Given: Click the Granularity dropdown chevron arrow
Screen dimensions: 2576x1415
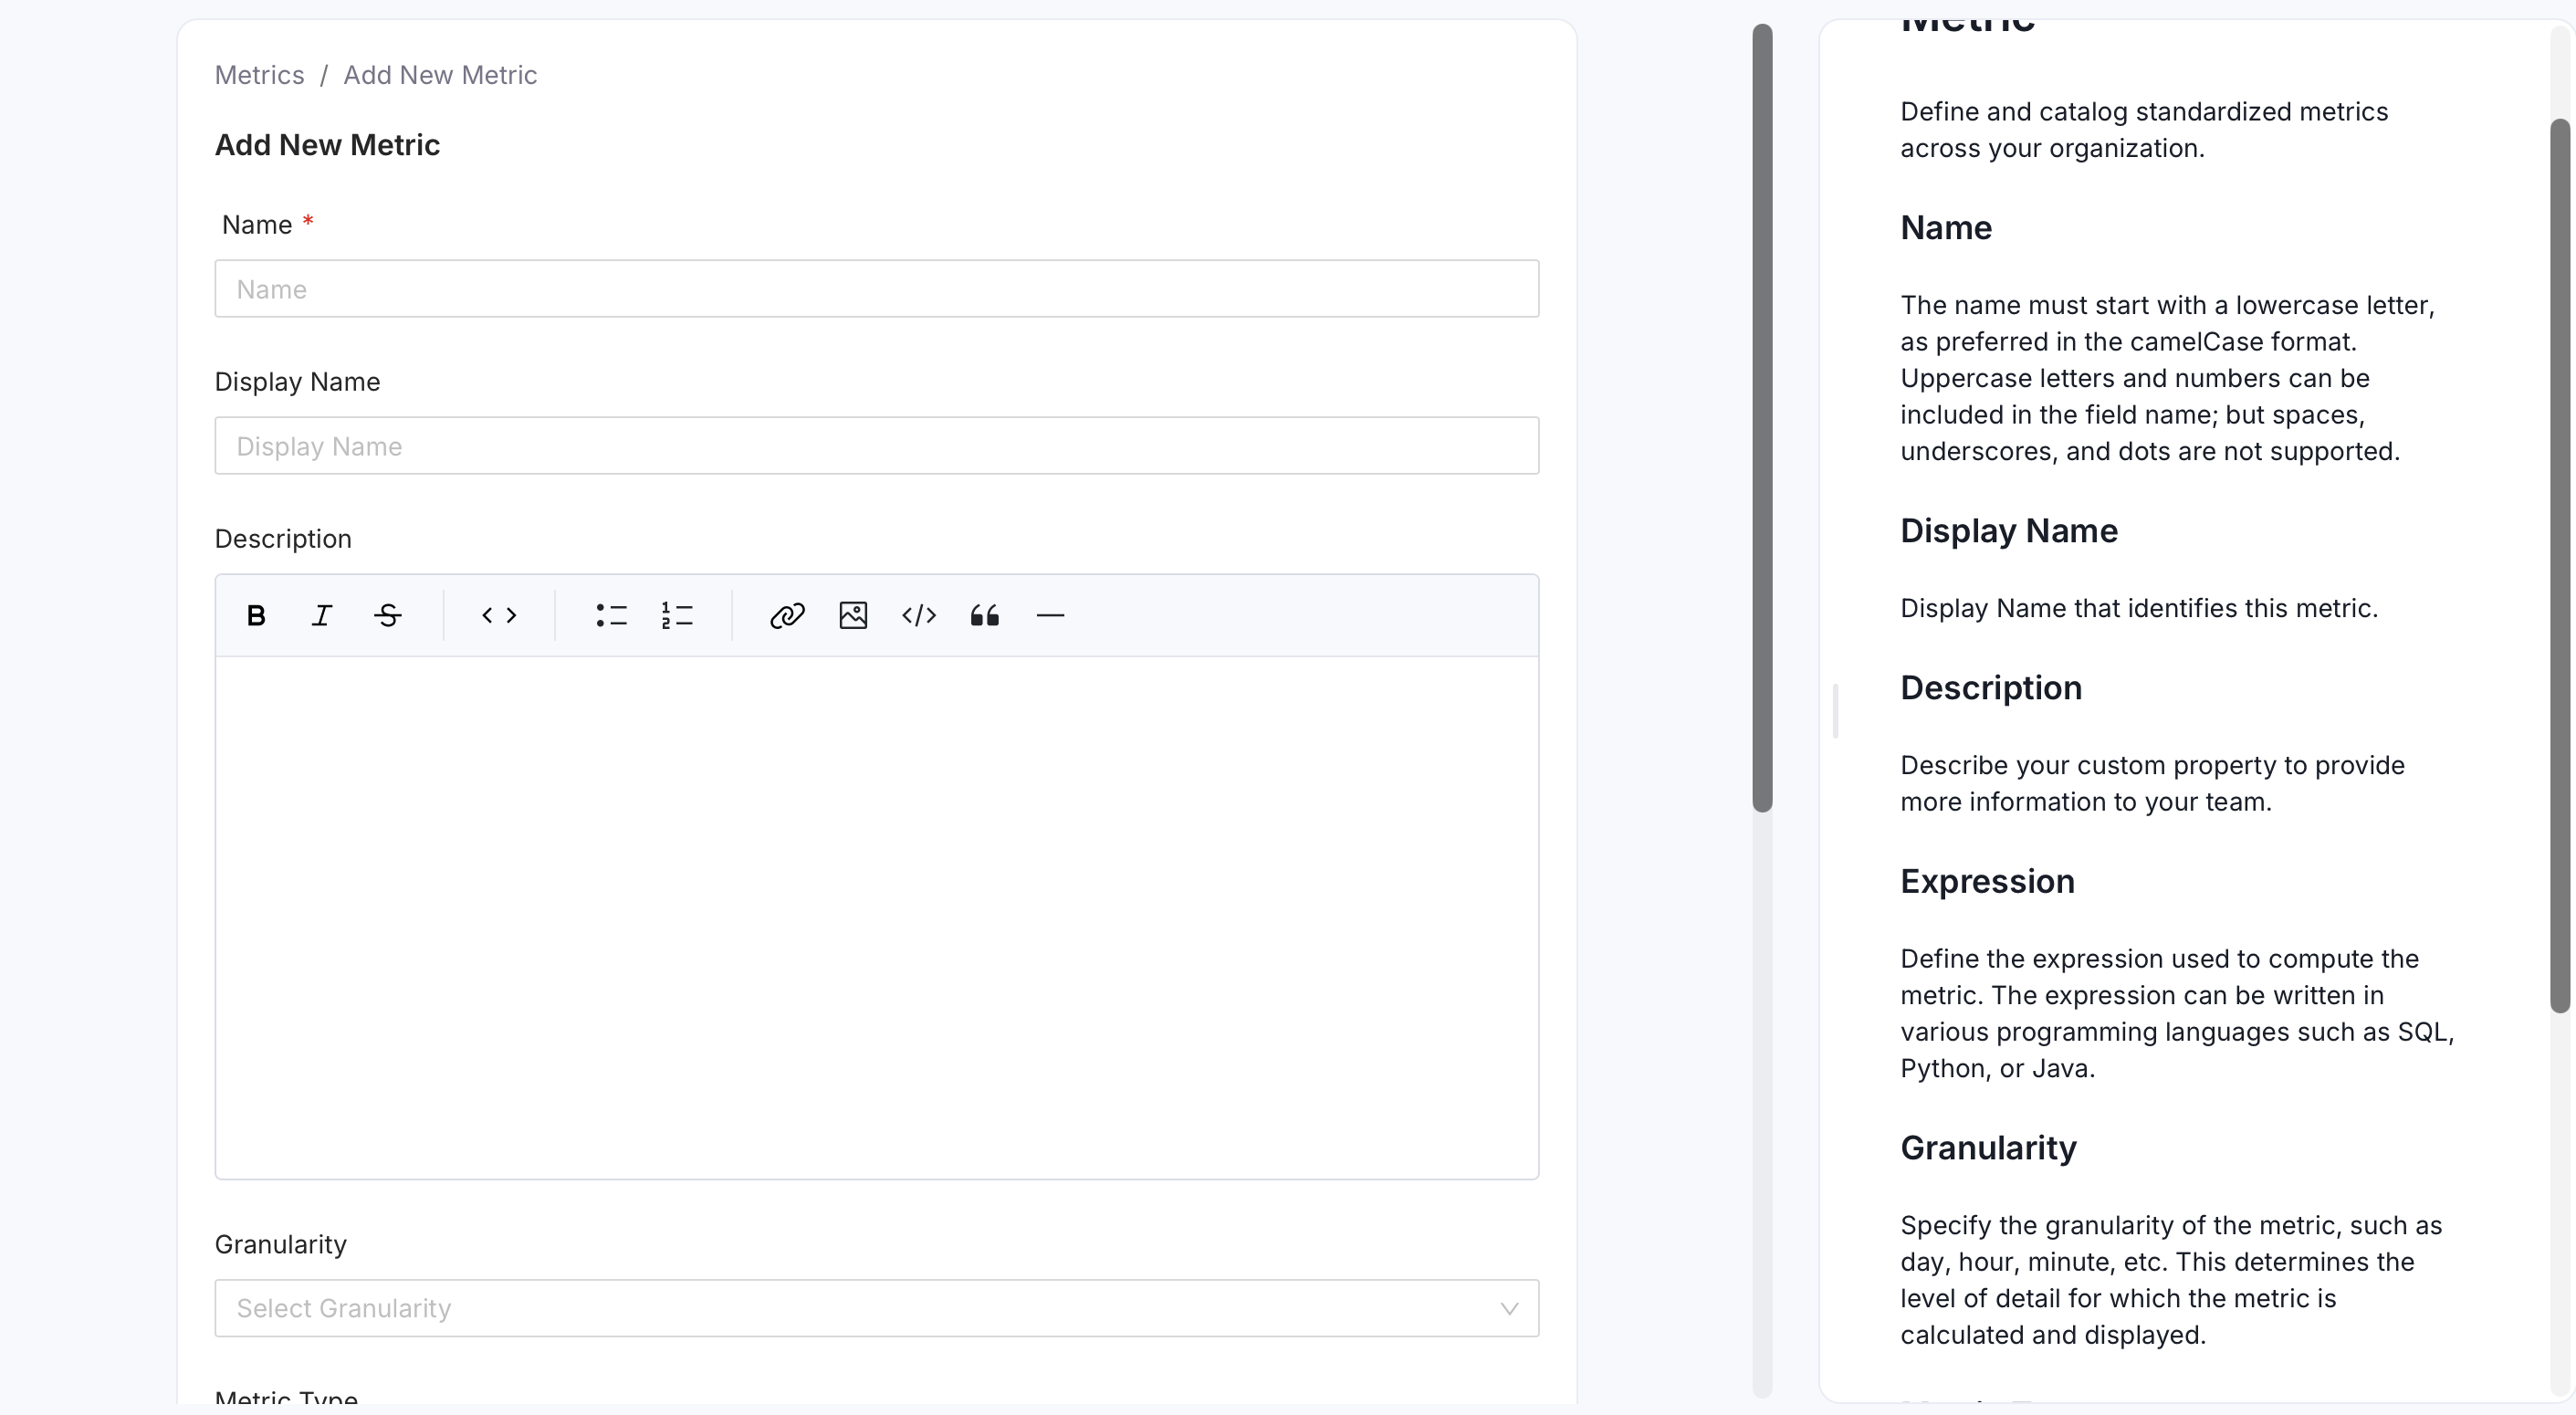Looking at the screenshot, I should tap(1509, 1308).
